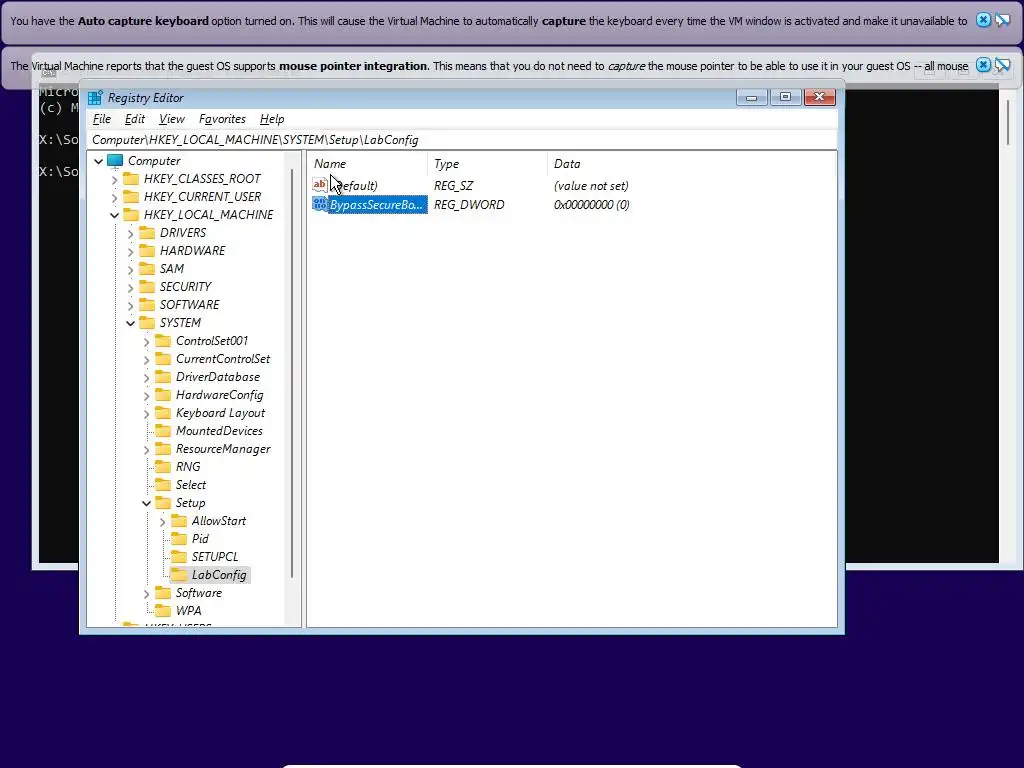Maximize the Registry Editor window
The width and height of the screenshot is (1024, 768).
786,97
